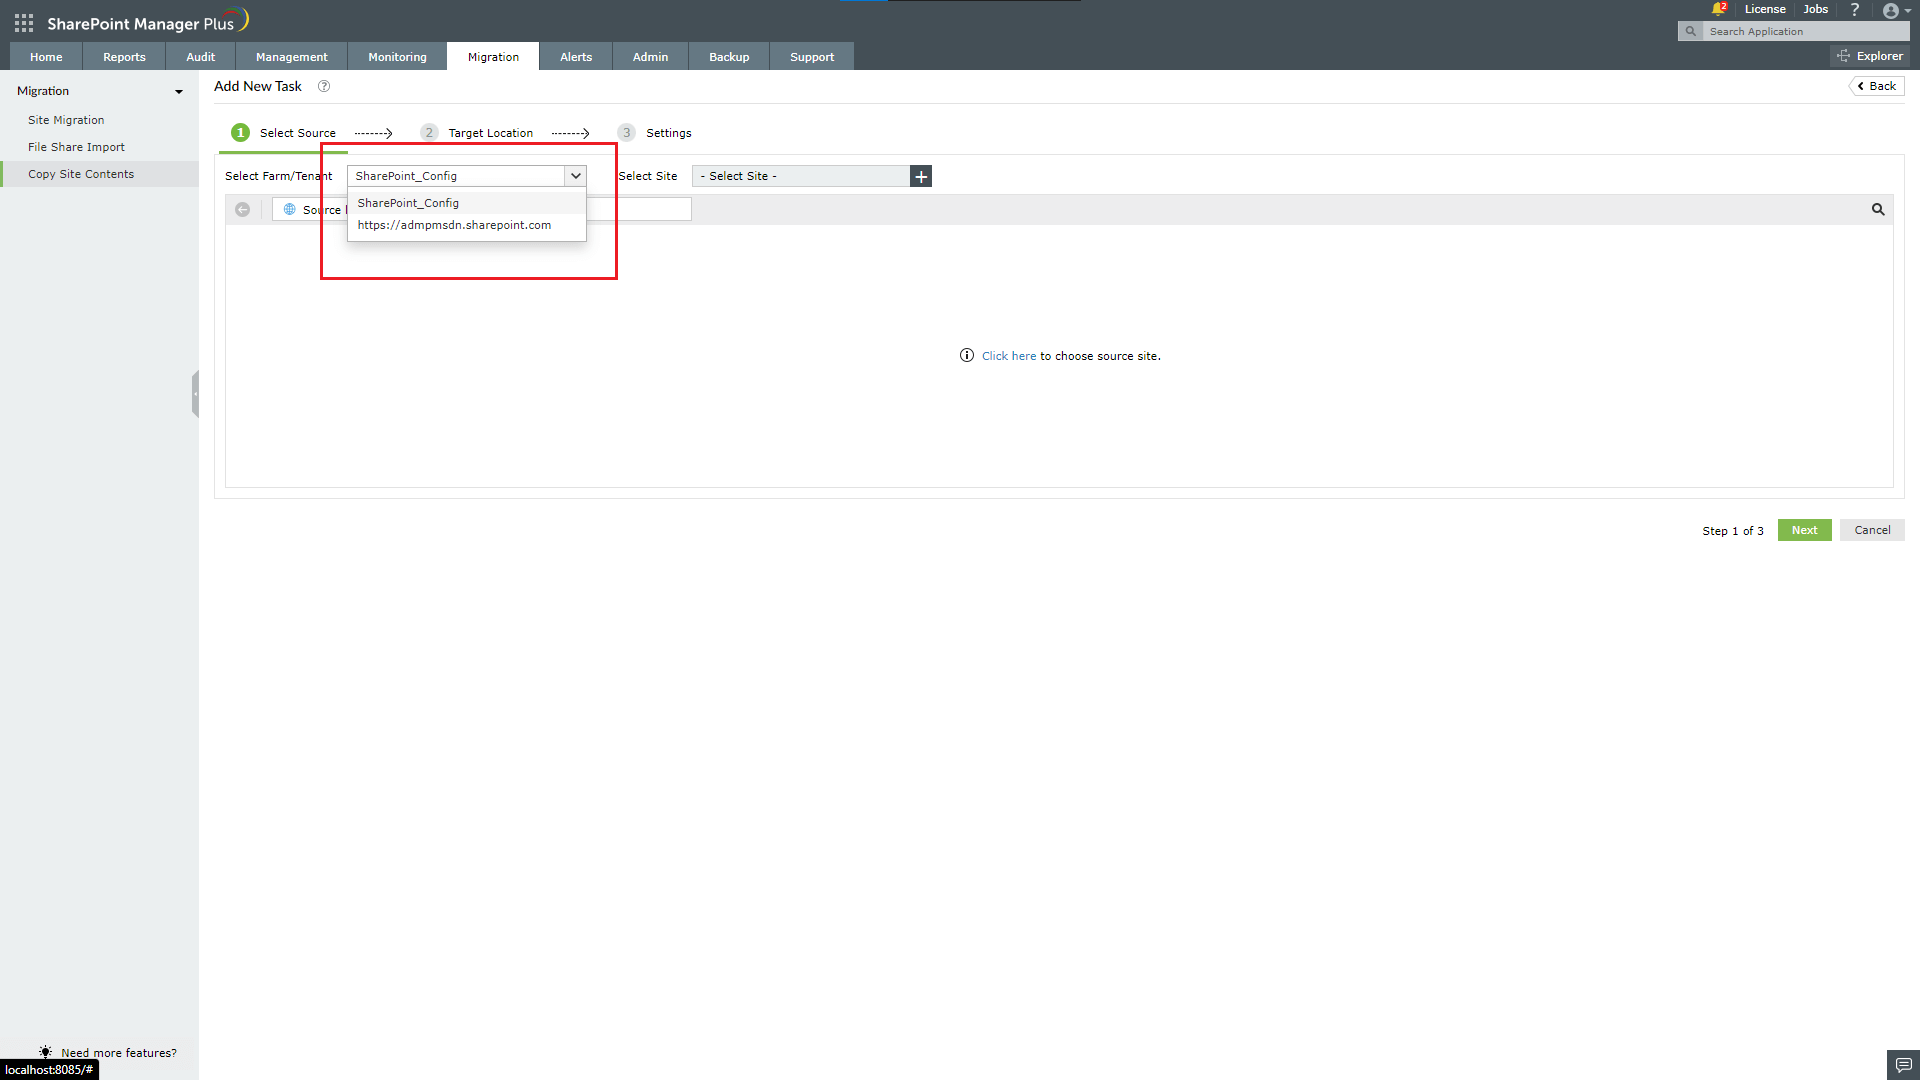This screenshot has height=1080, width=1920.
Task: Click the Need more features lightbulb icon
Action: 45,1051
